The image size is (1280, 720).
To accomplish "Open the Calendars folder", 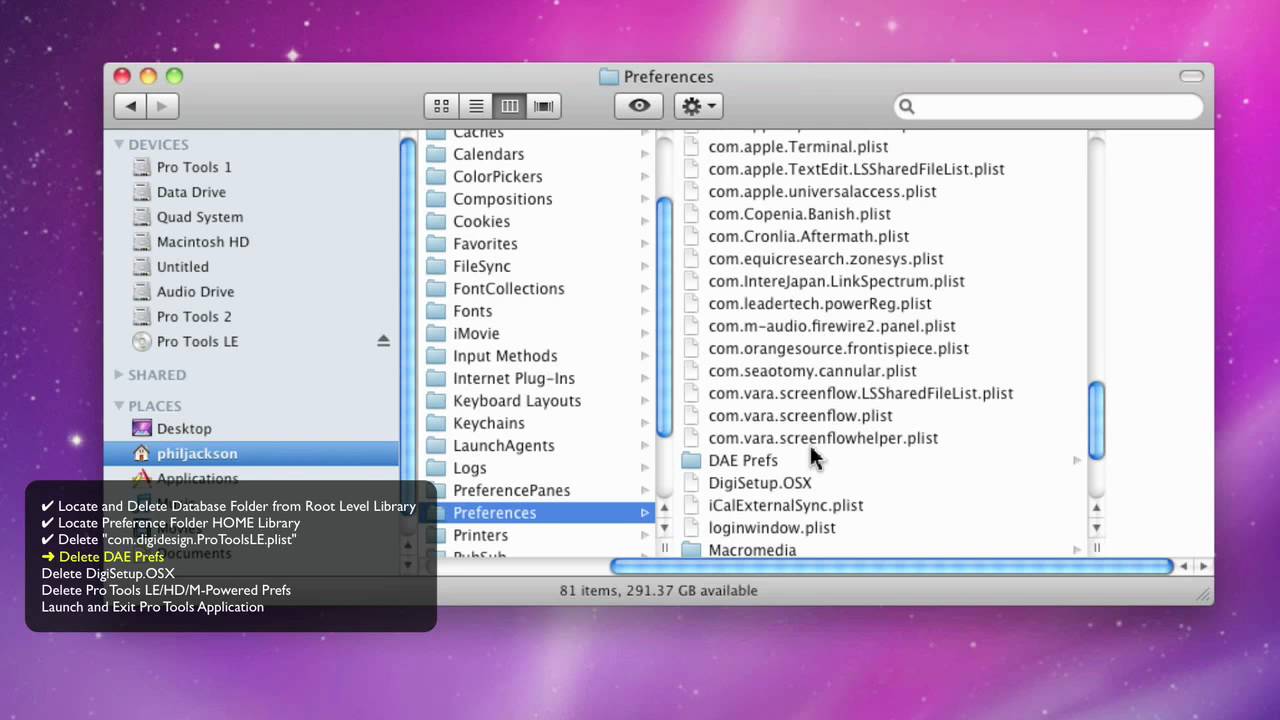I will 488,154.
